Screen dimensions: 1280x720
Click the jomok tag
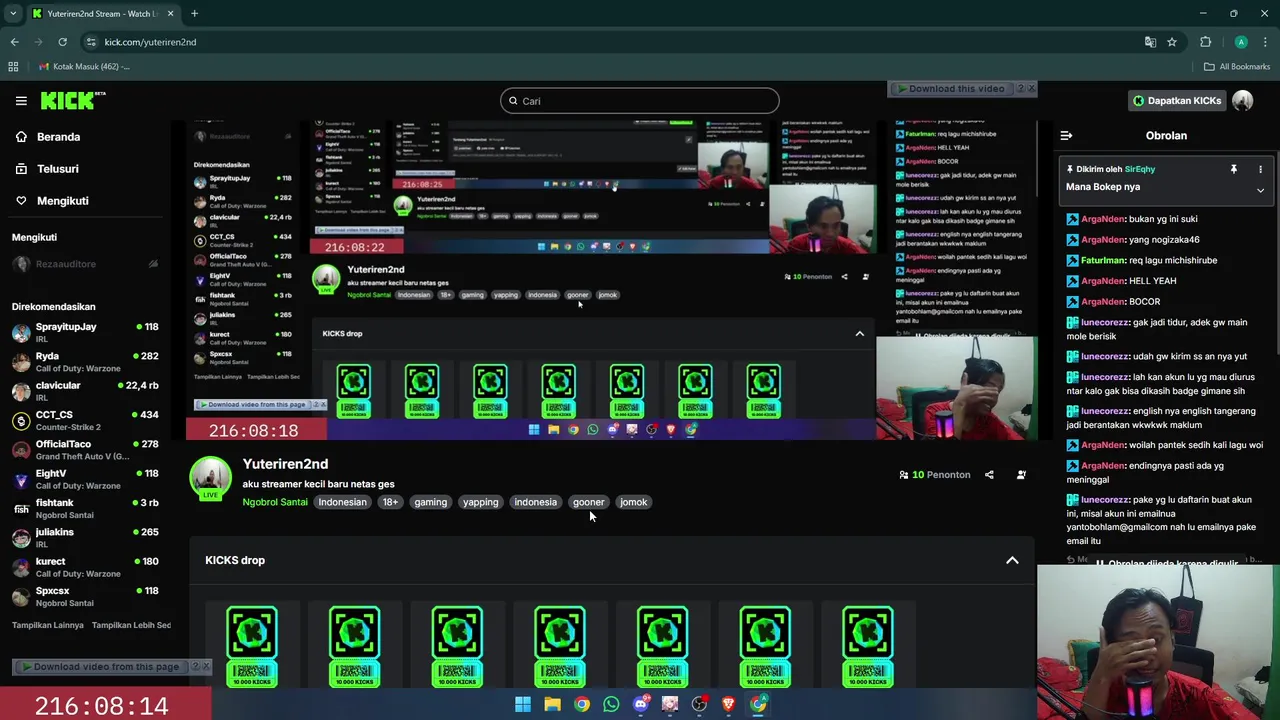pyautogui.click(x=633, y=502)
